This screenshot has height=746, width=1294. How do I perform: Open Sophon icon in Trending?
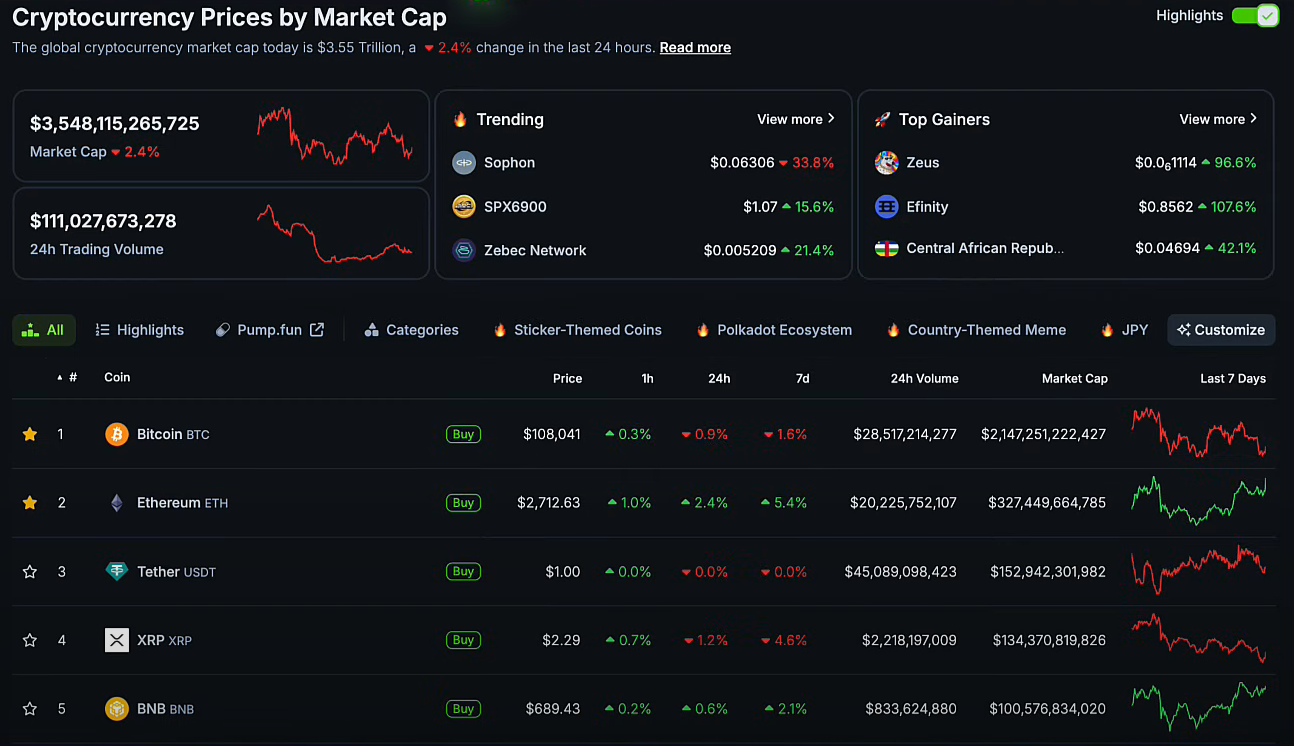tap(464, 163)
